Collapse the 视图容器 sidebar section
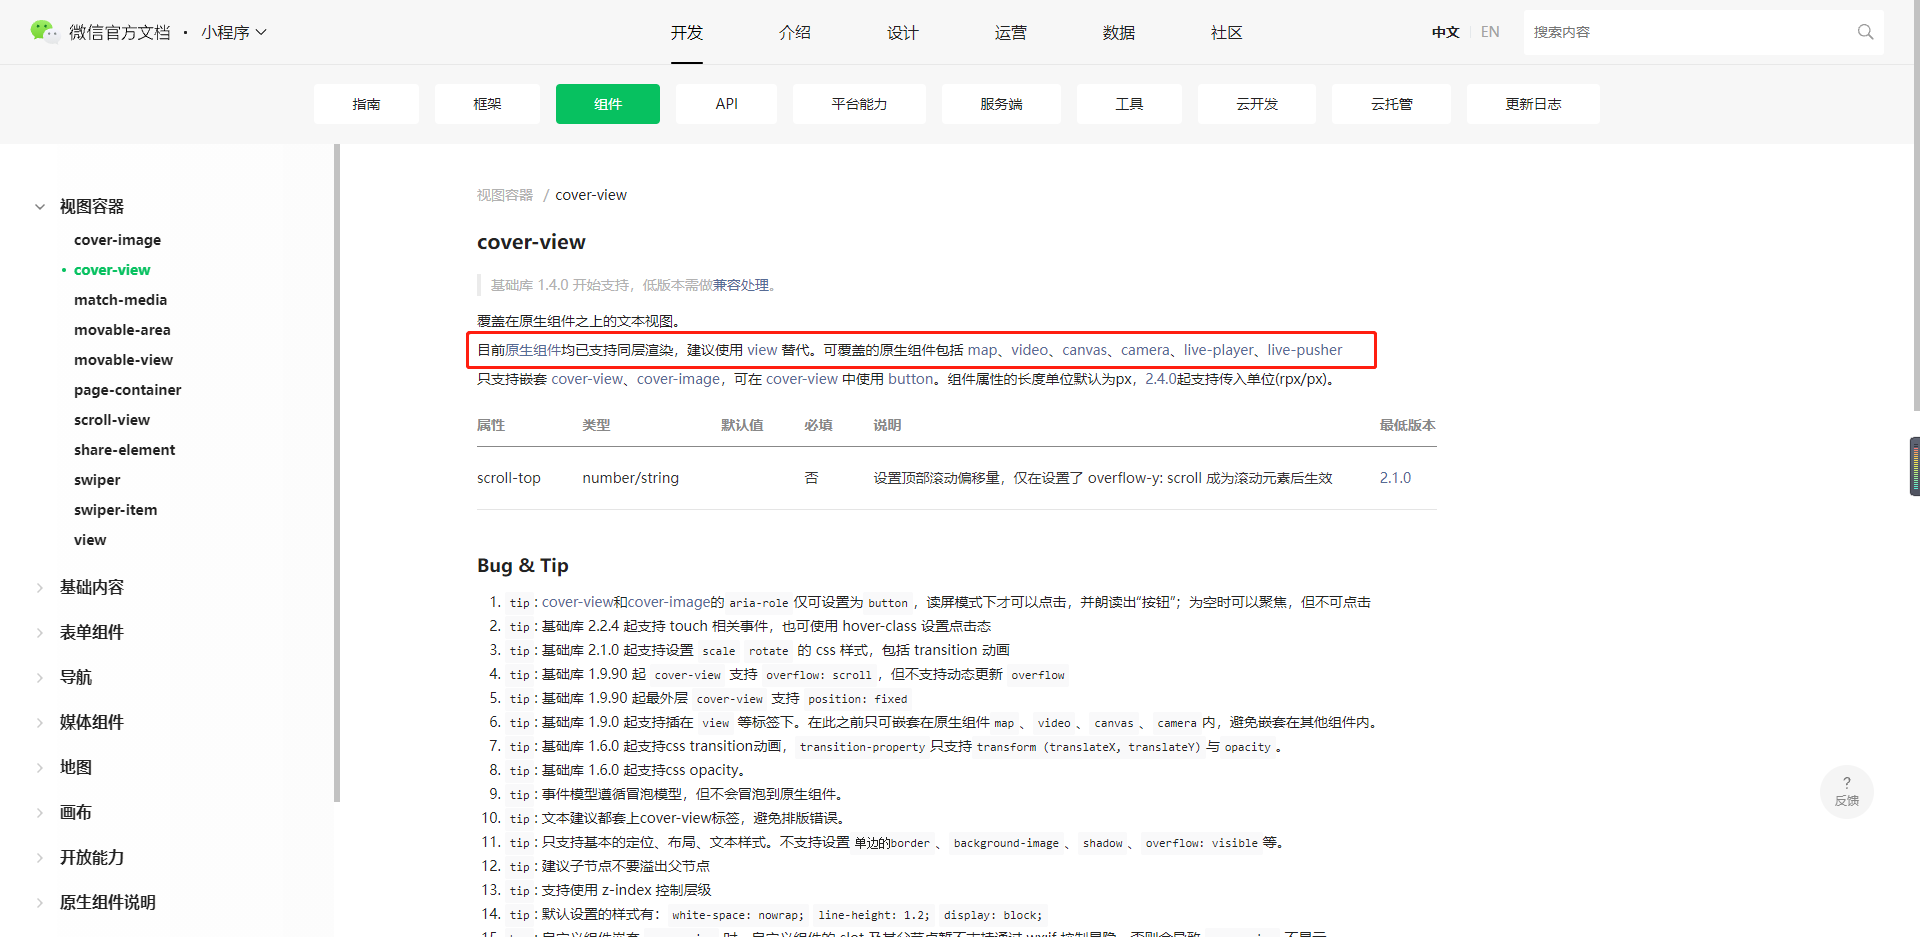1920x937 pixels. (40, 206)
